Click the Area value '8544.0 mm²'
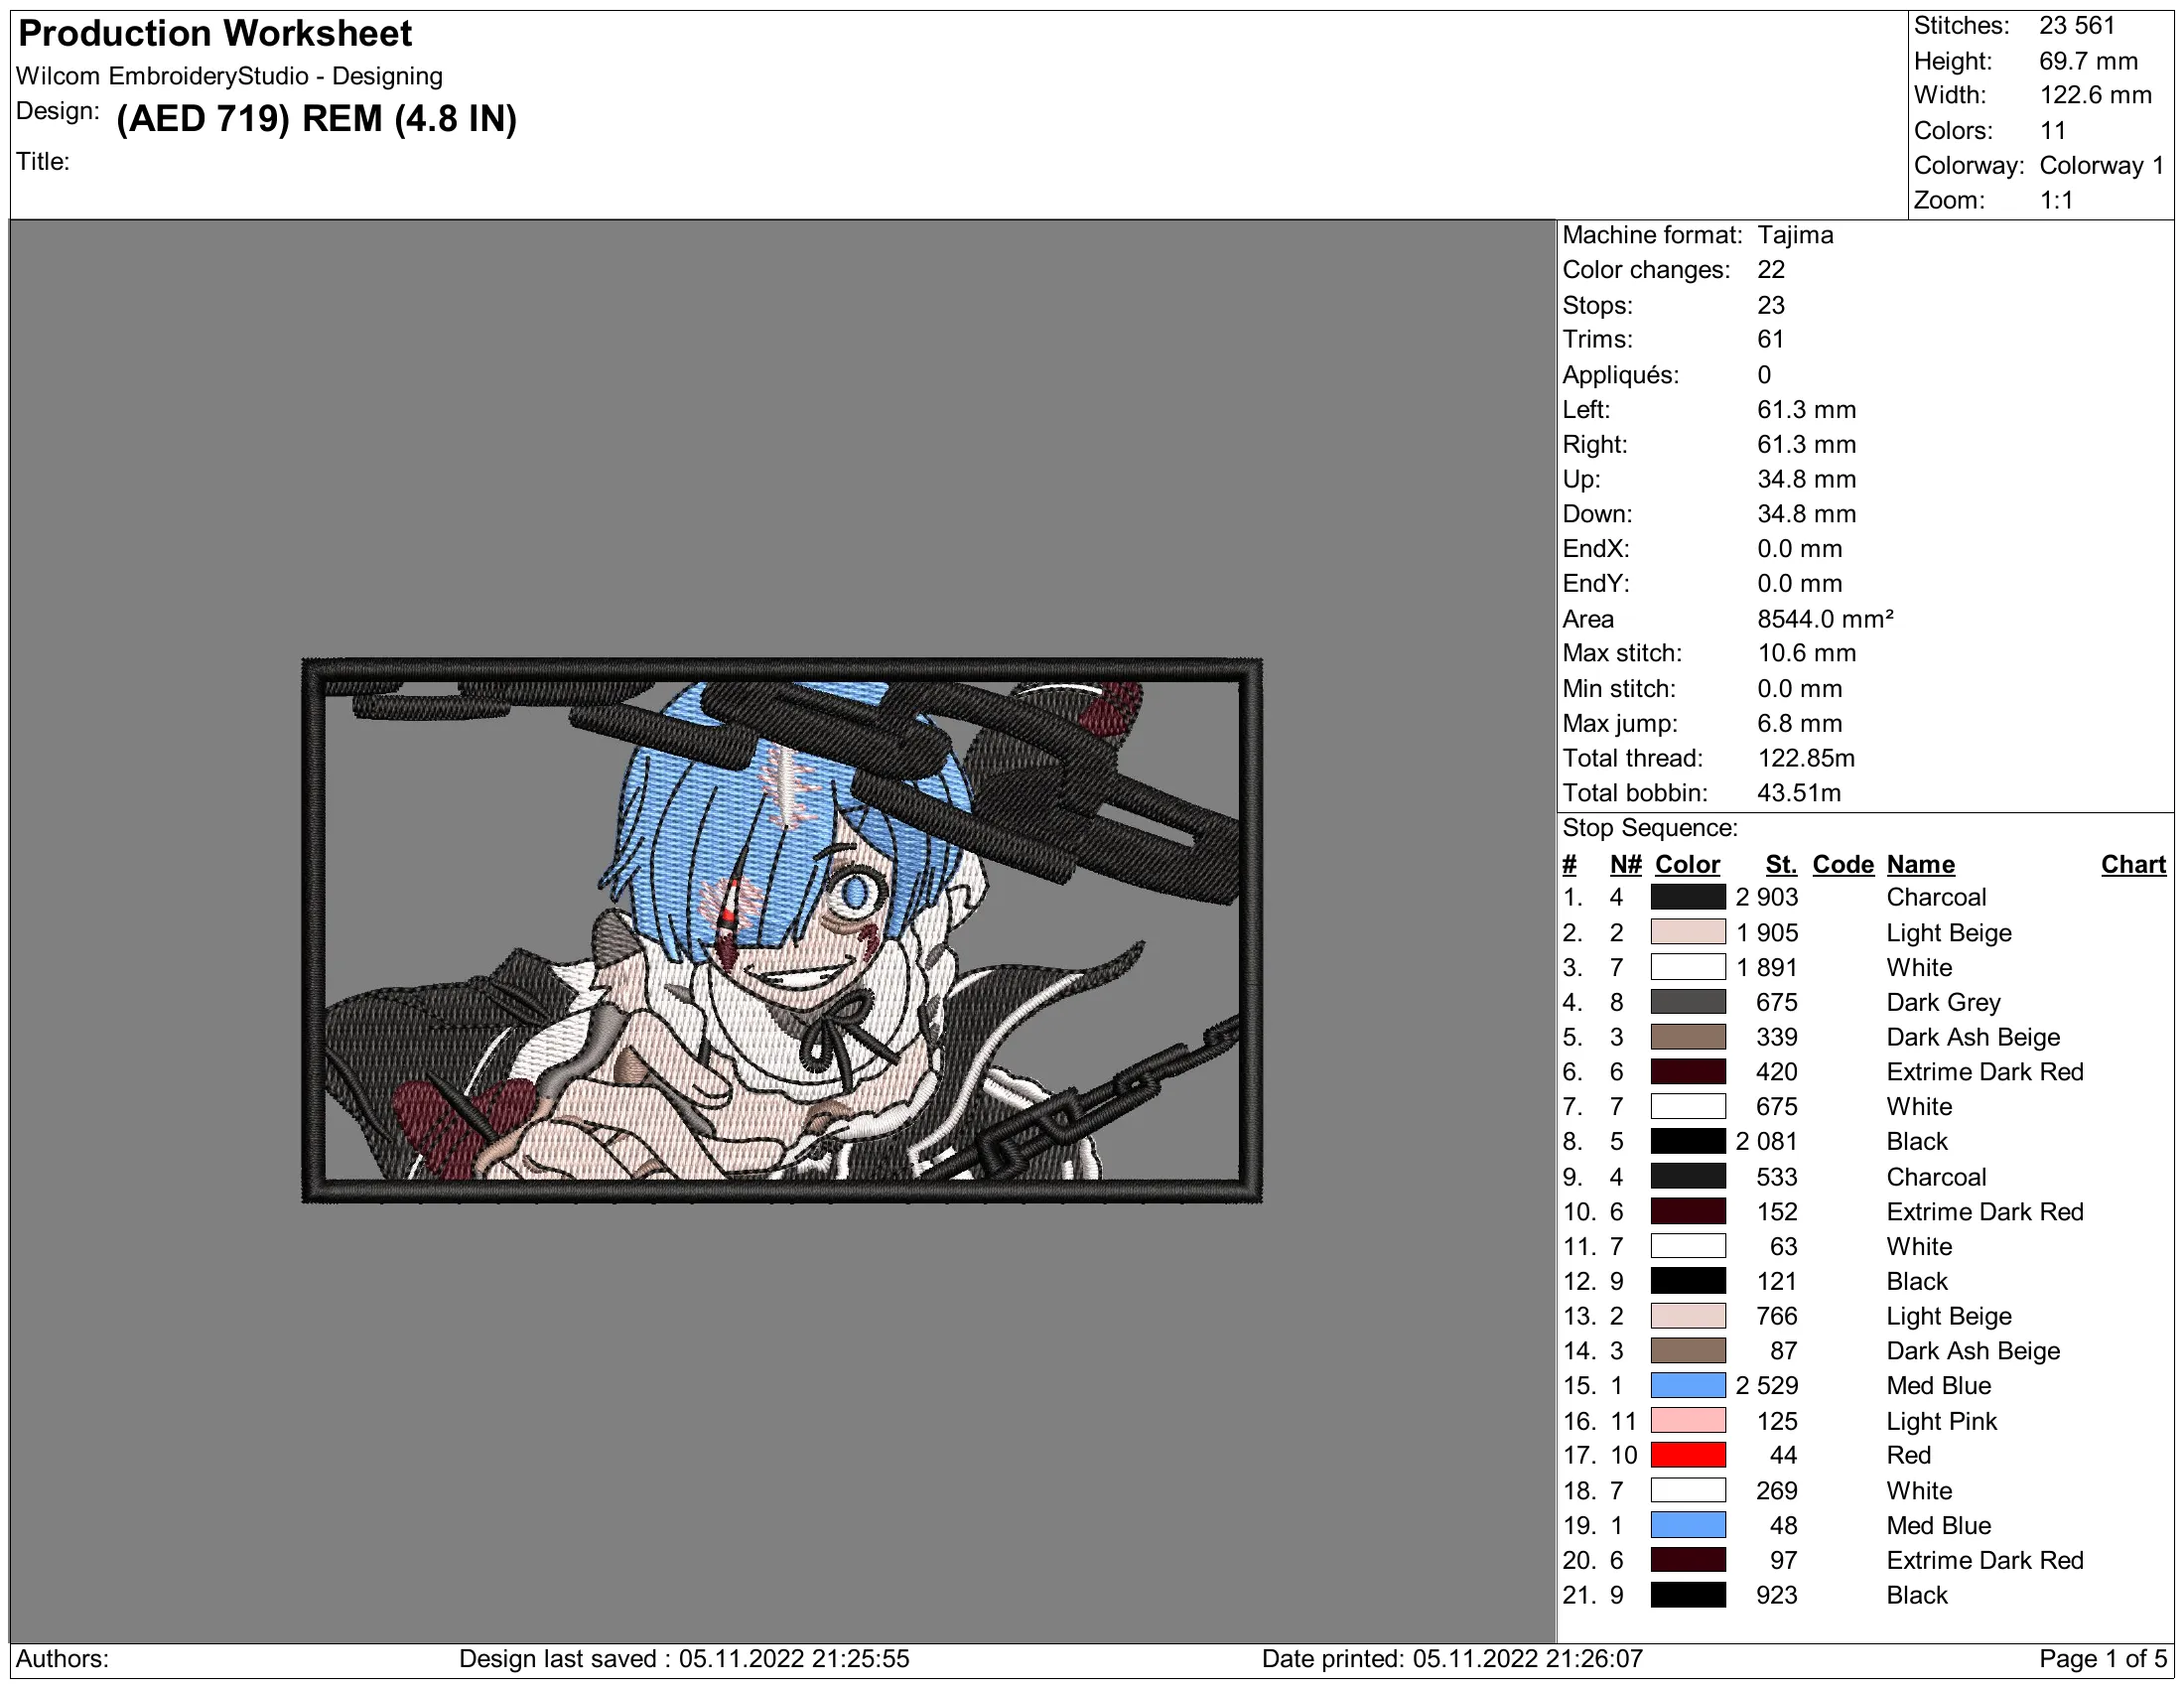 [x=1825, y=619]
